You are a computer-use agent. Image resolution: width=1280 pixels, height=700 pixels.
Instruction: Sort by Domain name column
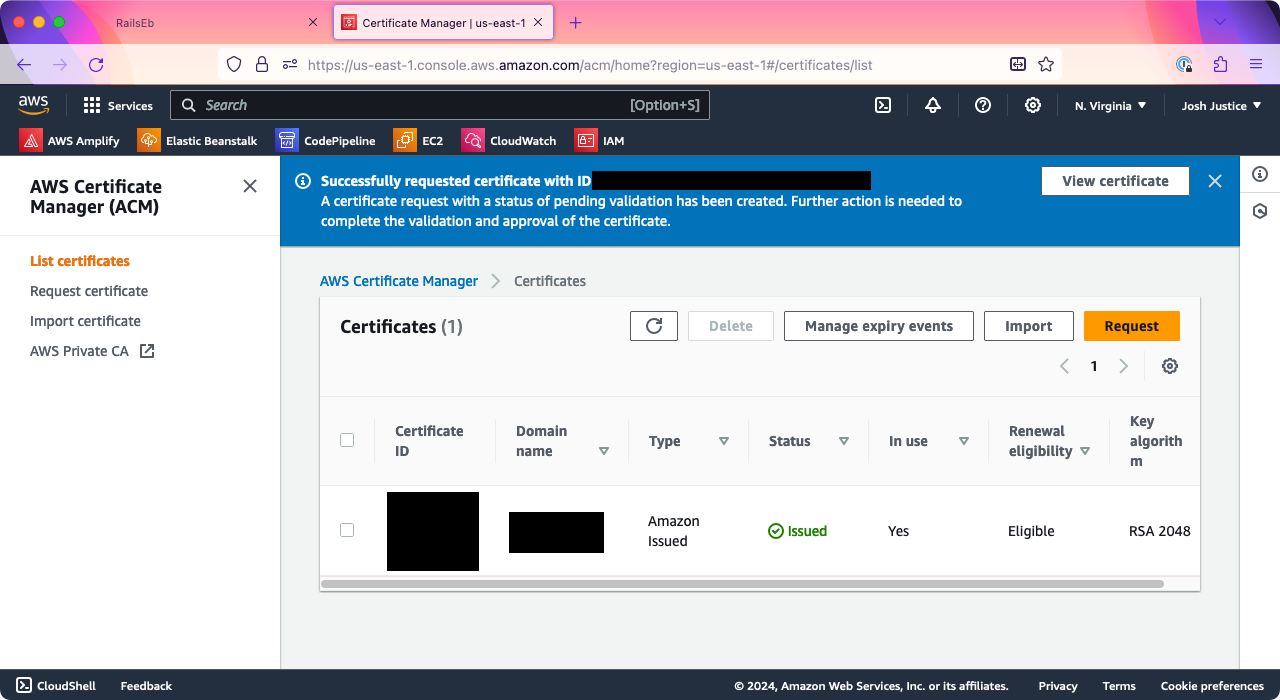[604, 451]
